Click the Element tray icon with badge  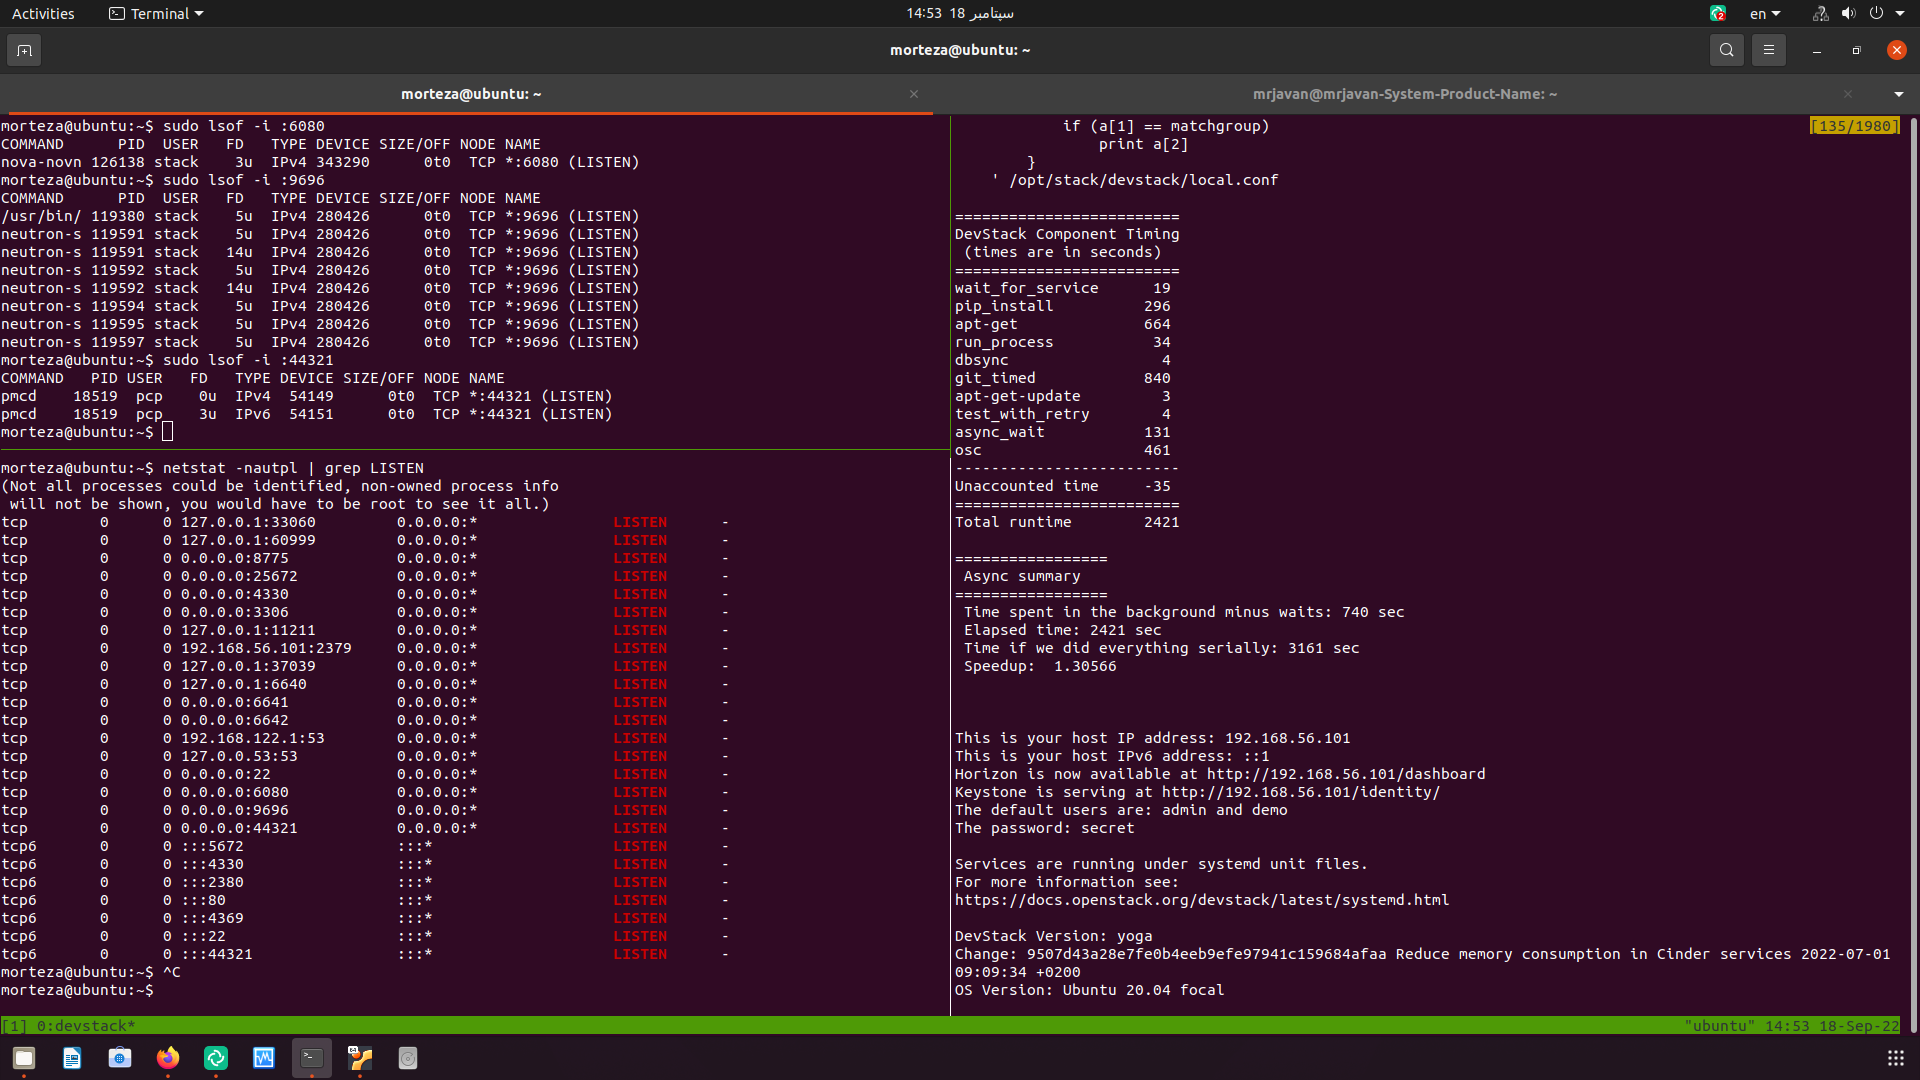coord(1717,13)
